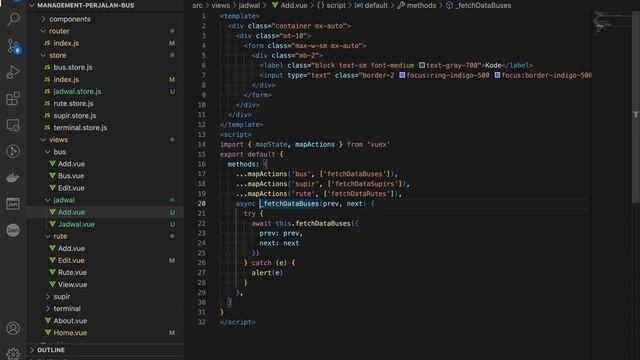Open Source Control view icon
Screen dimensions: 640x360
13,46
